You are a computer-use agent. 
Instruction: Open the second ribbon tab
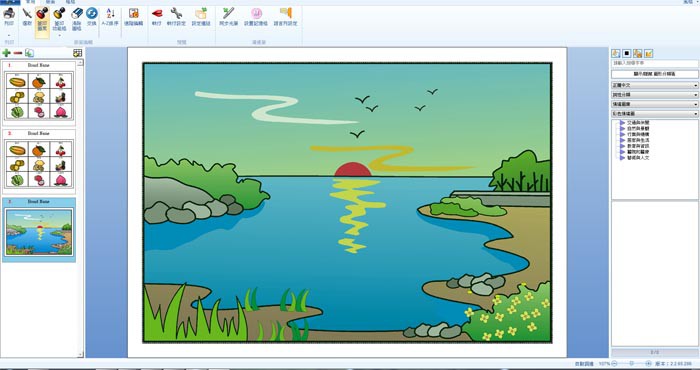[x=30, y=2]
